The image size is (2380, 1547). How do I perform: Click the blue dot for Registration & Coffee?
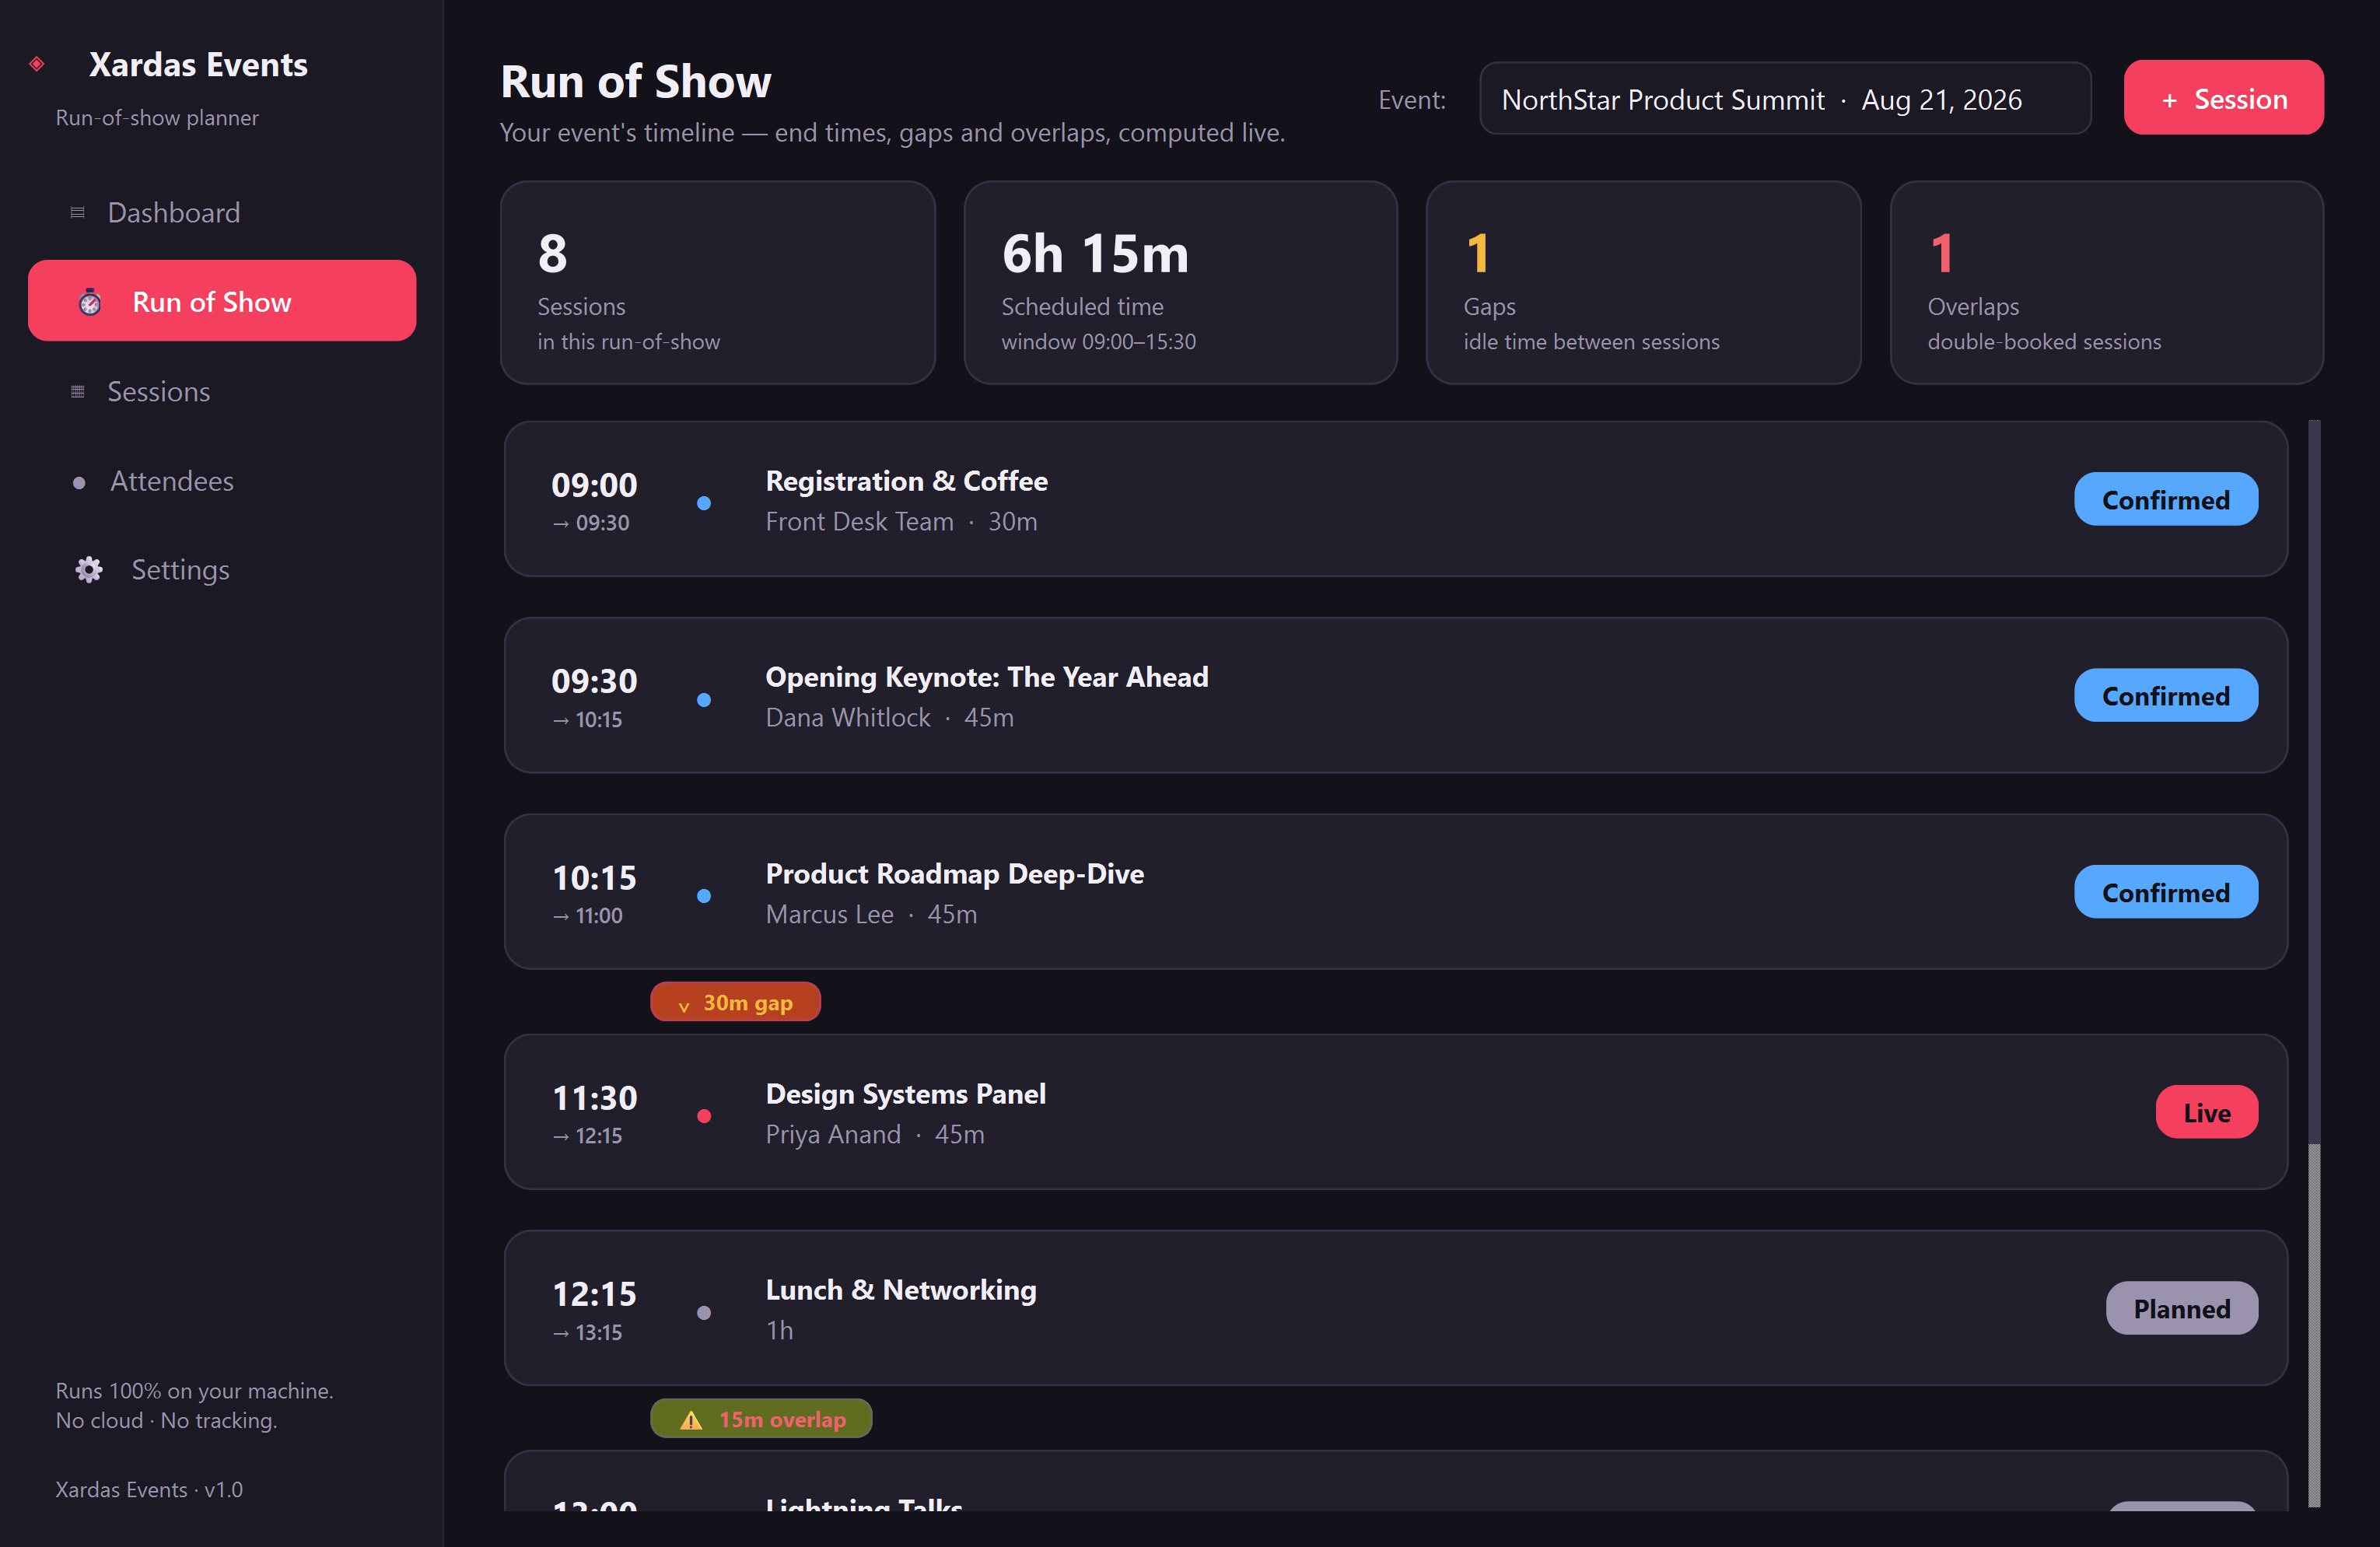pos(704,503)
